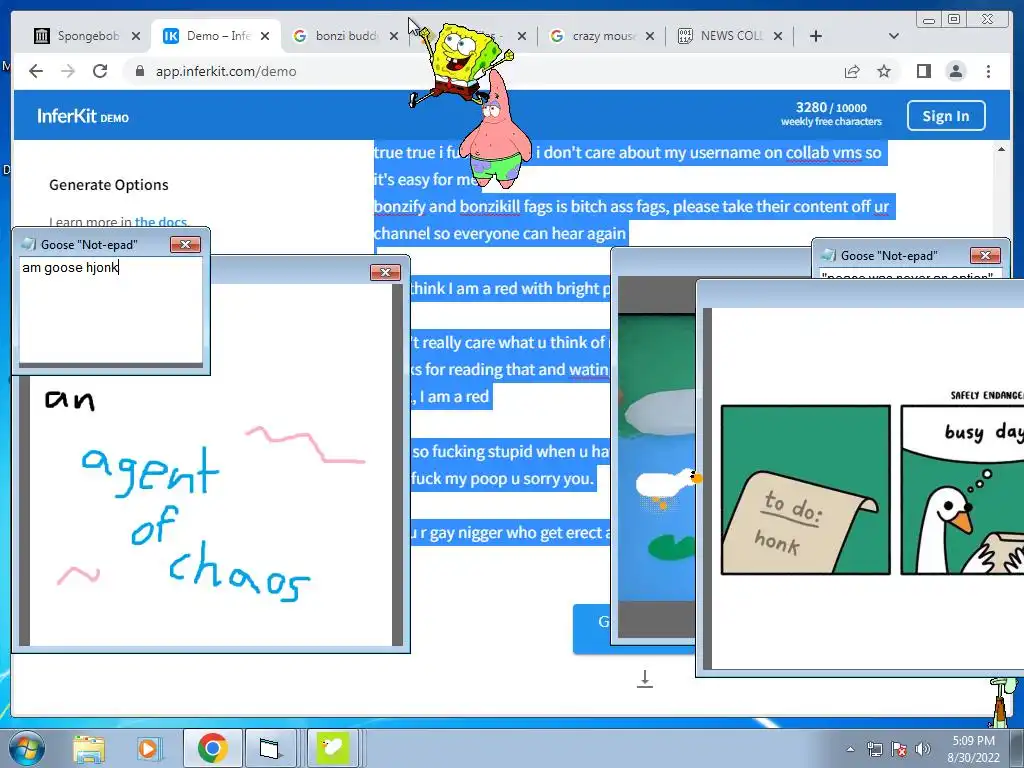Close the right Goose Not-epad window
This screenshot has width=1024, height=768.
tap(985, 255)
